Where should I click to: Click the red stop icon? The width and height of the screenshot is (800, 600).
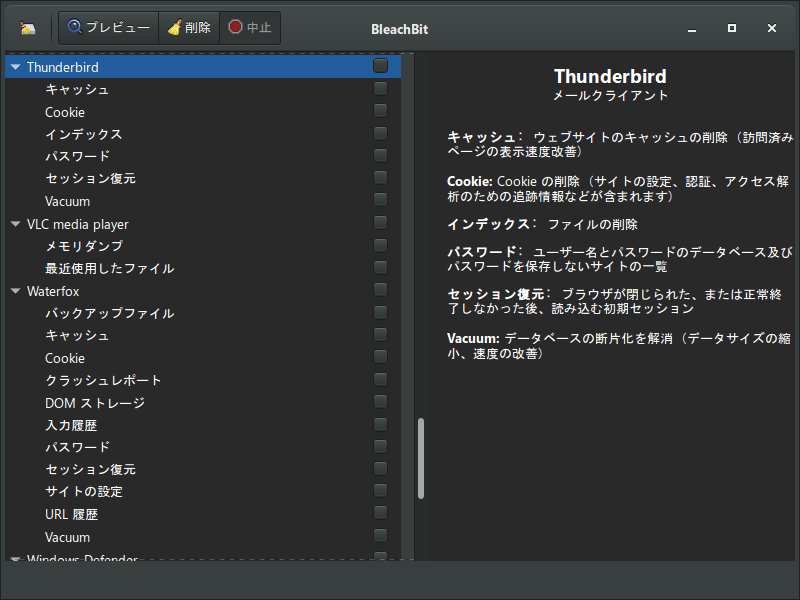click(x=235, y=27)
